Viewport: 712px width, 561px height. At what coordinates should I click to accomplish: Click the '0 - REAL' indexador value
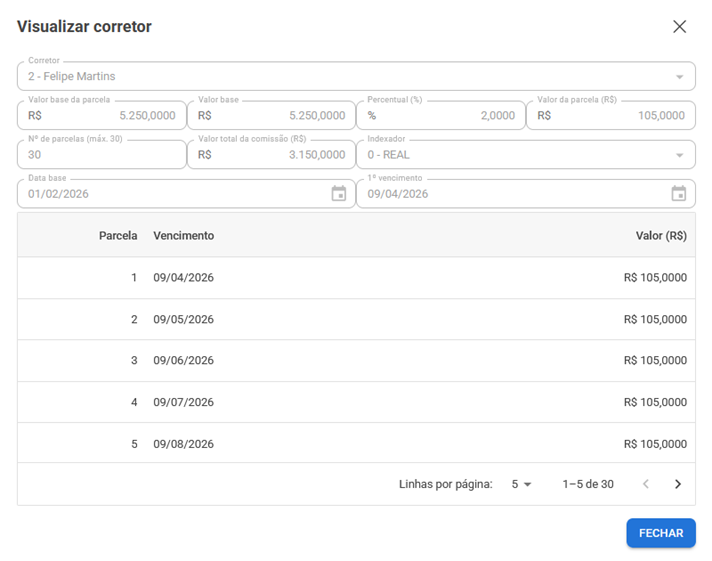(x=389, y=155)
